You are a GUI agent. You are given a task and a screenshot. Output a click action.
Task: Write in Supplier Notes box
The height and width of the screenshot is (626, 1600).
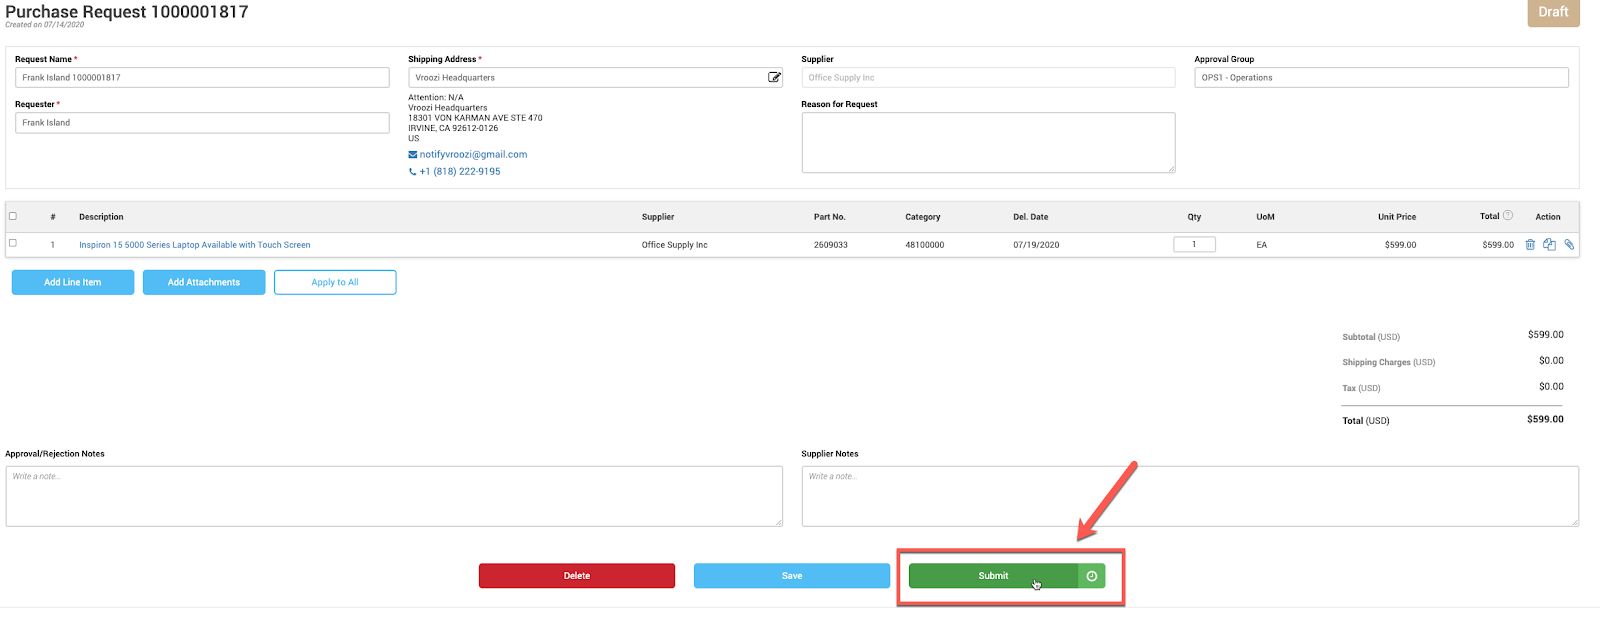tap(1190, 496)
